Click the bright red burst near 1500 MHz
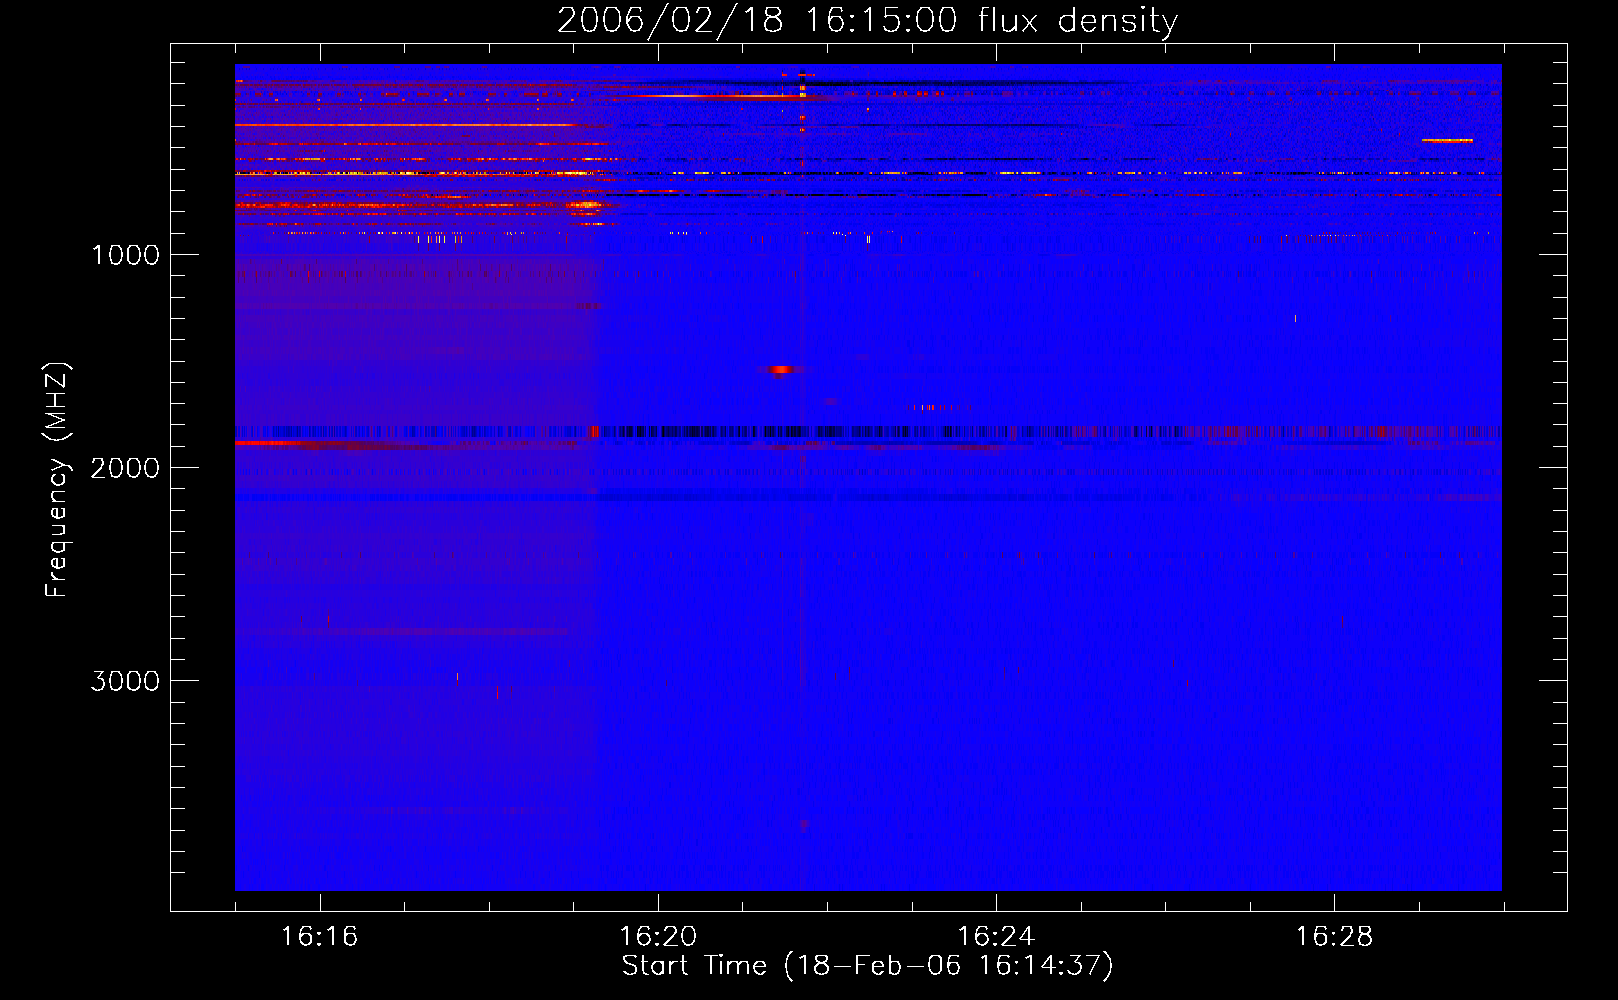This screenshot has height=1000, width=1618. click(x=780, y=370)
